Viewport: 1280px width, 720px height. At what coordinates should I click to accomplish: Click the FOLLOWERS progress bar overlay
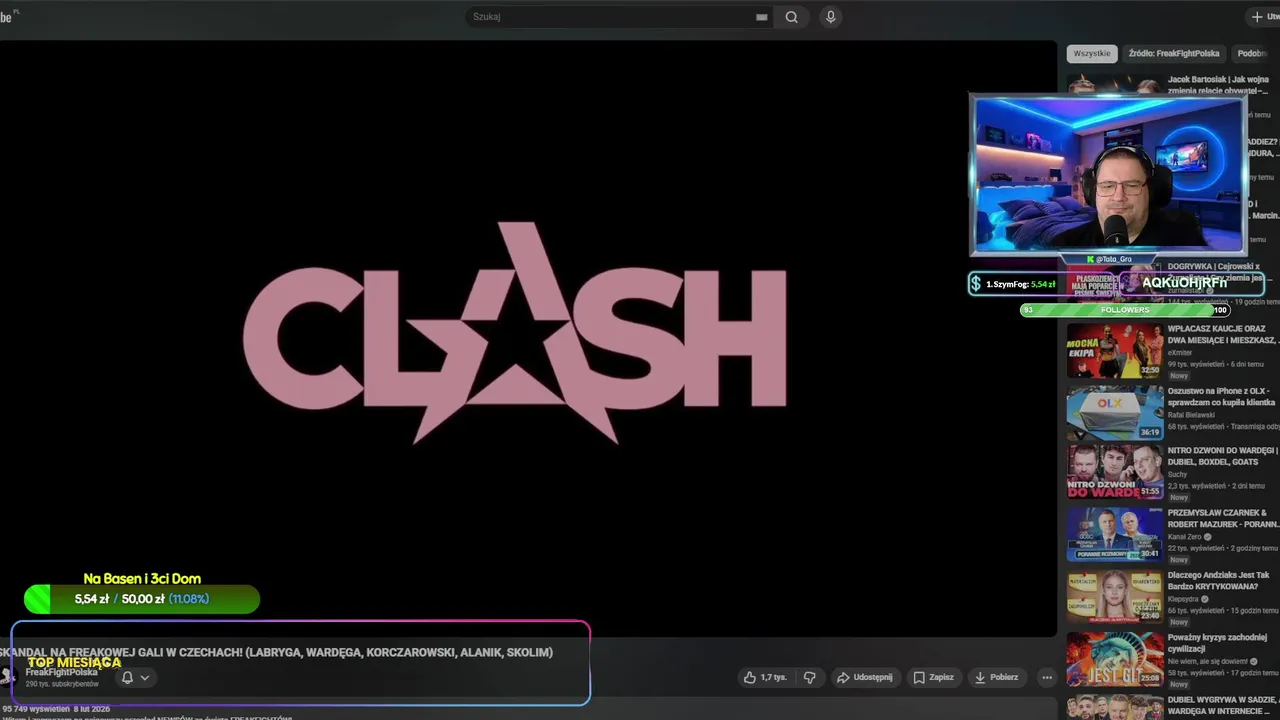pos(1125,310)
